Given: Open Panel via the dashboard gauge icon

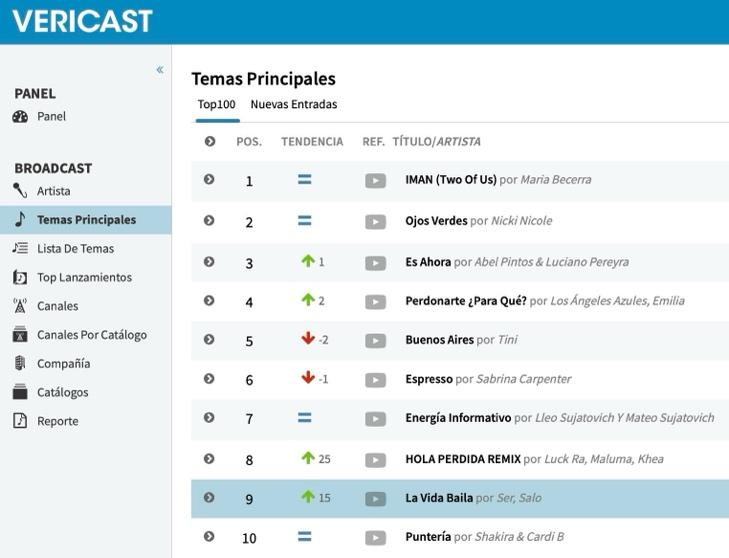Looking at the screenshot, I should tap(20, 116).
